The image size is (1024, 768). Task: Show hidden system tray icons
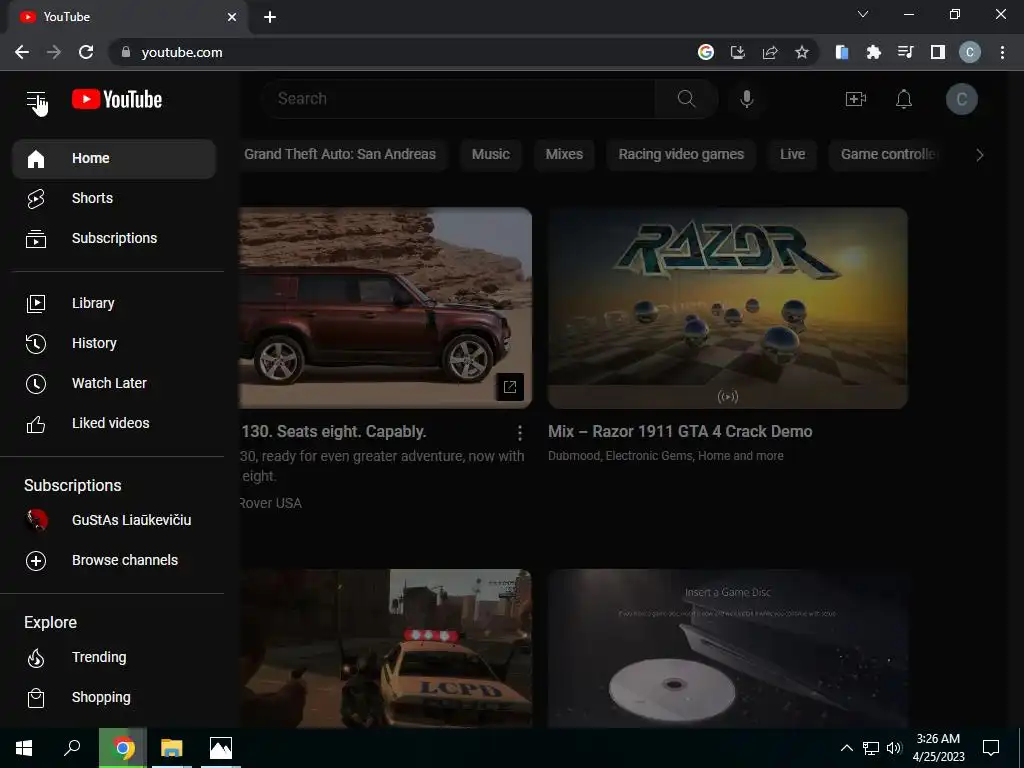point(846,748)
